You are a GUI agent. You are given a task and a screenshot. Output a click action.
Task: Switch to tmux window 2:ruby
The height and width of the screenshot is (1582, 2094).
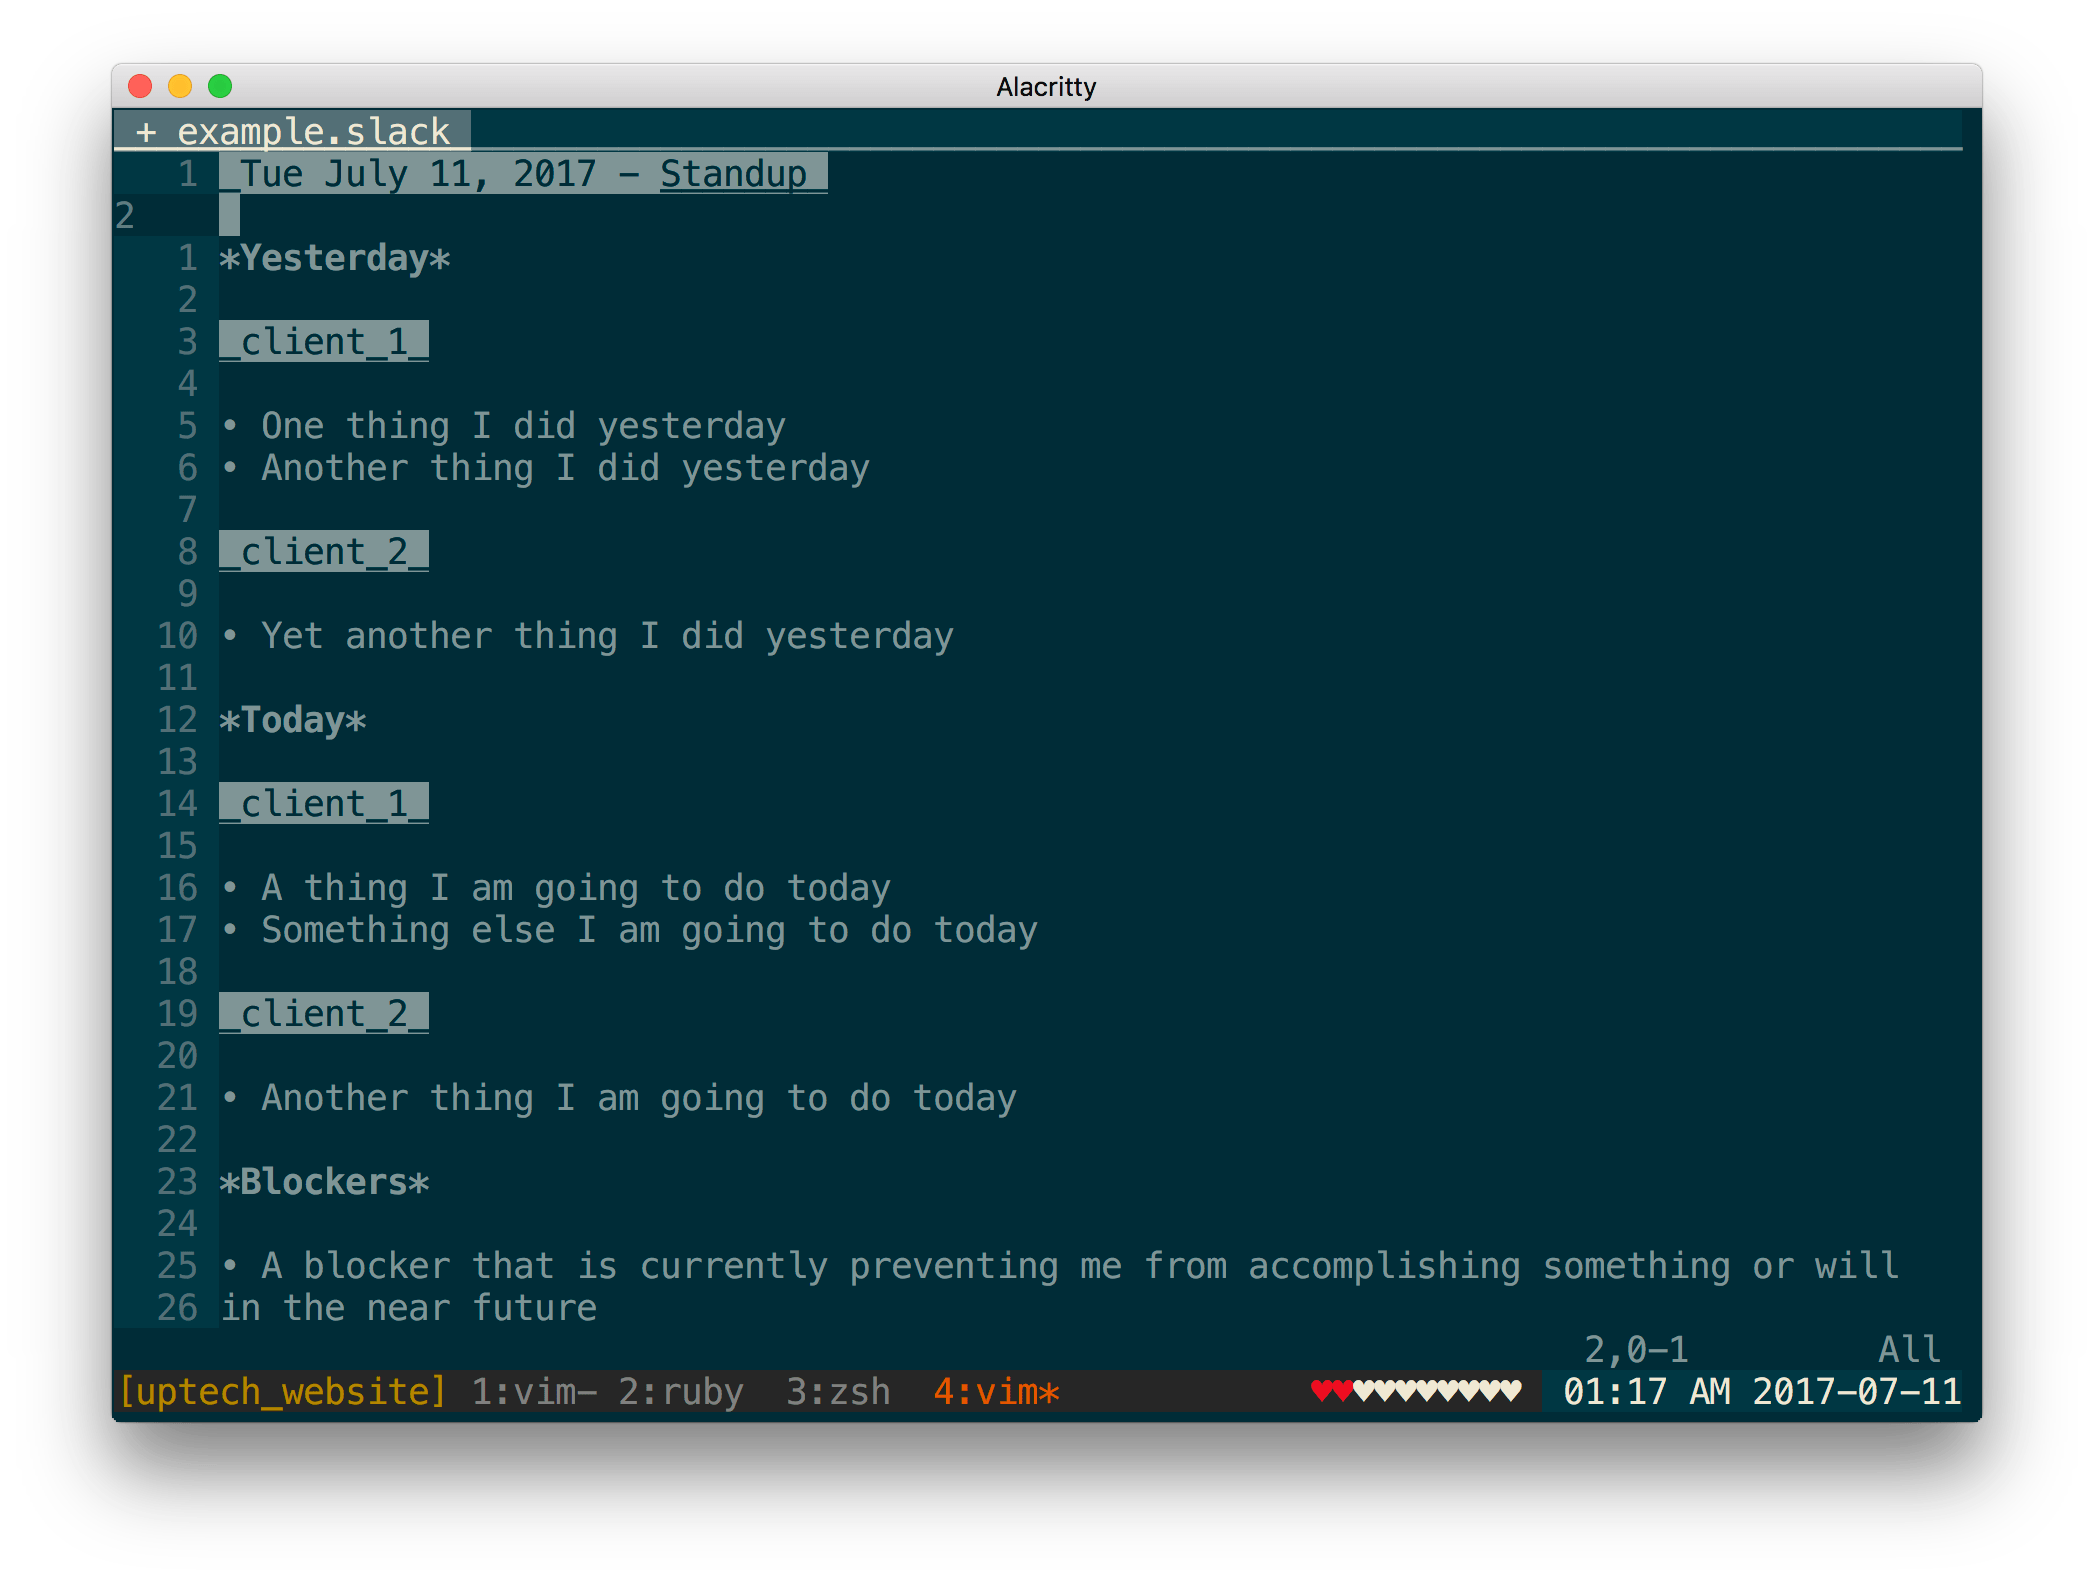680,1391
